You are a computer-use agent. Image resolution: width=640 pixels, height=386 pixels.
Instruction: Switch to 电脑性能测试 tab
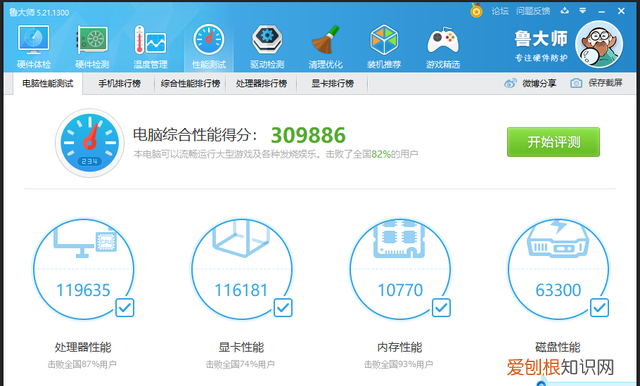pos(48,84)
